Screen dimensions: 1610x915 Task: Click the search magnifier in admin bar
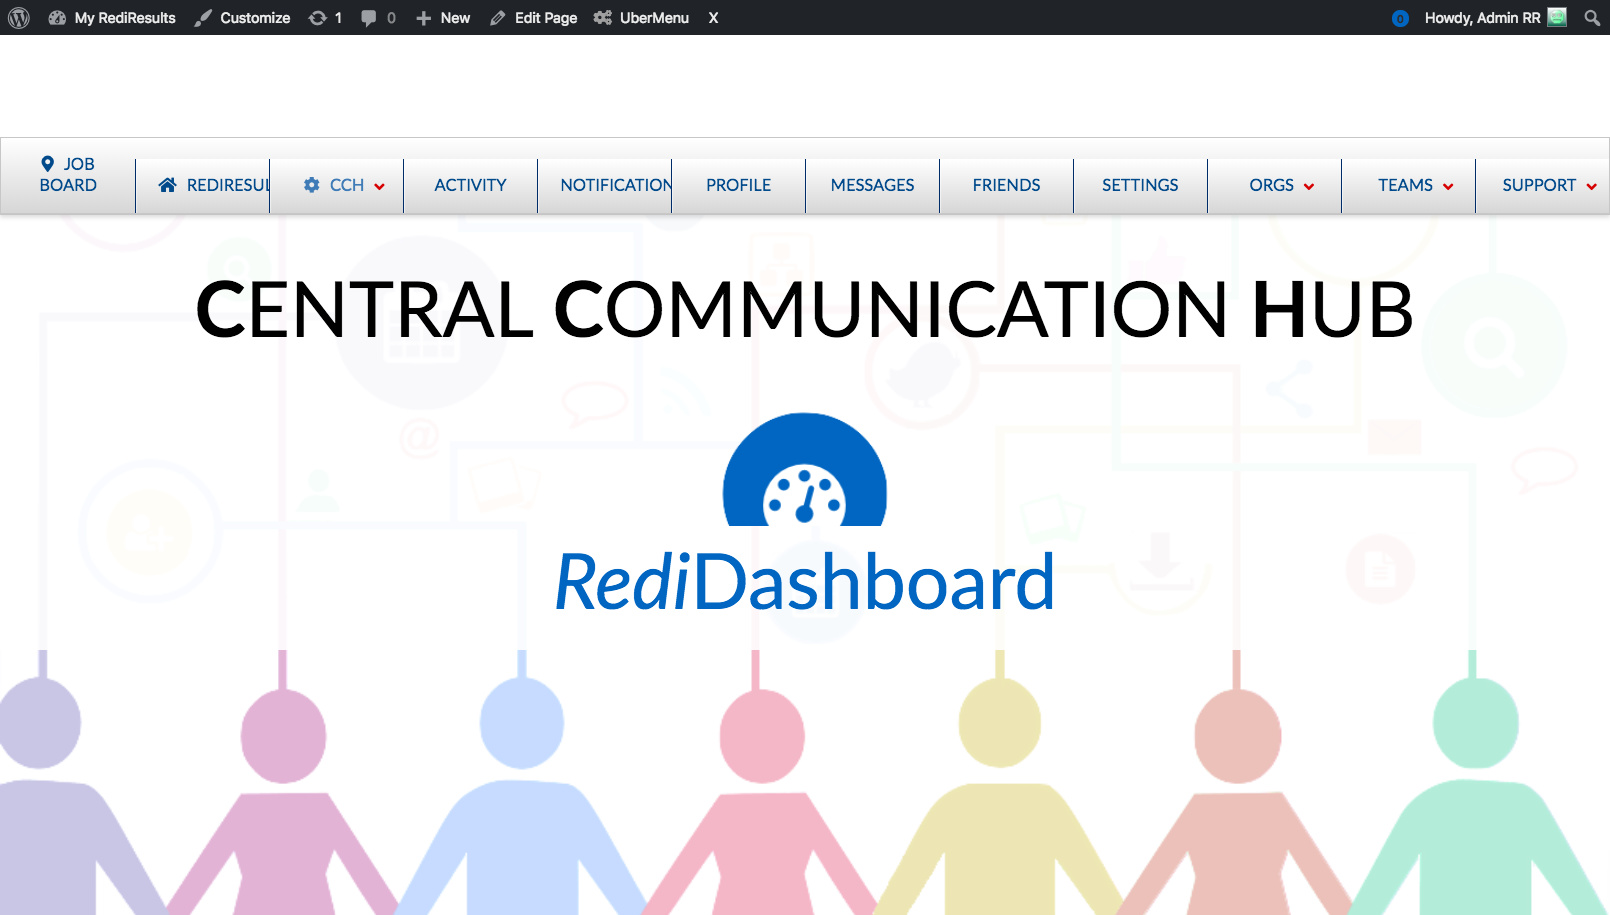click(1592, 18)
